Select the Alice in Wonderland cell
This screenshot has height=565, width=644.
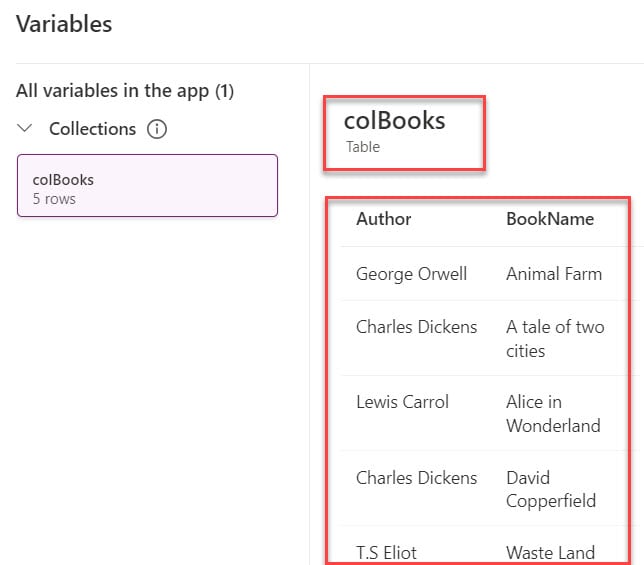(553, 413)
